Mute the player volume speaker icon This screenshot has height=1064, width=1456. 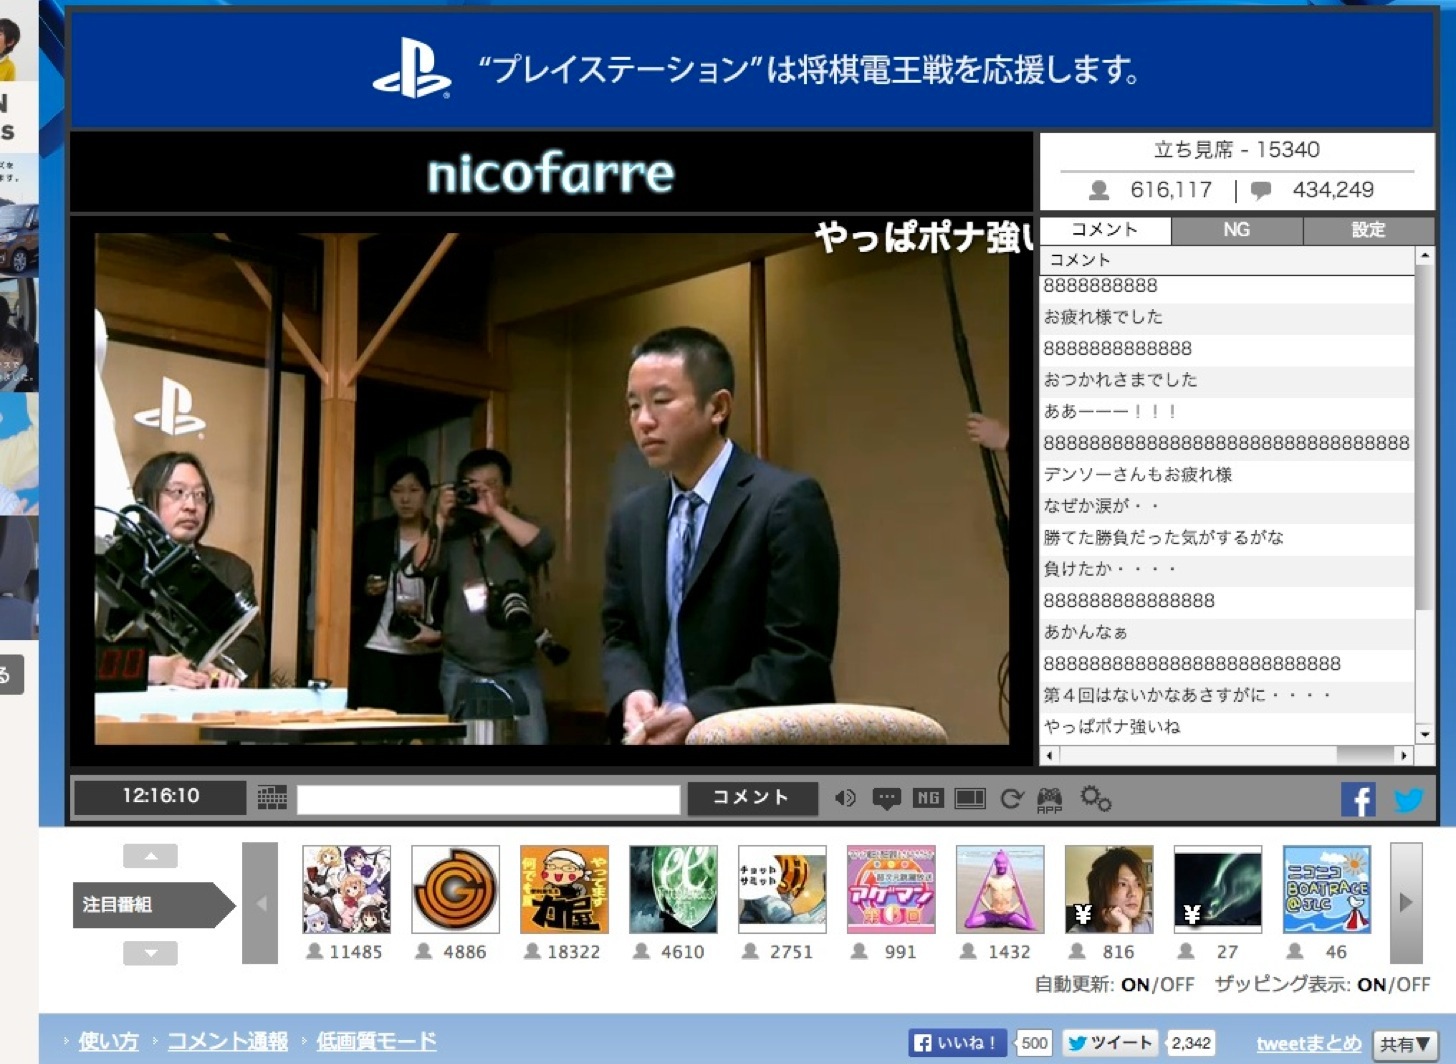pos(845,798)
